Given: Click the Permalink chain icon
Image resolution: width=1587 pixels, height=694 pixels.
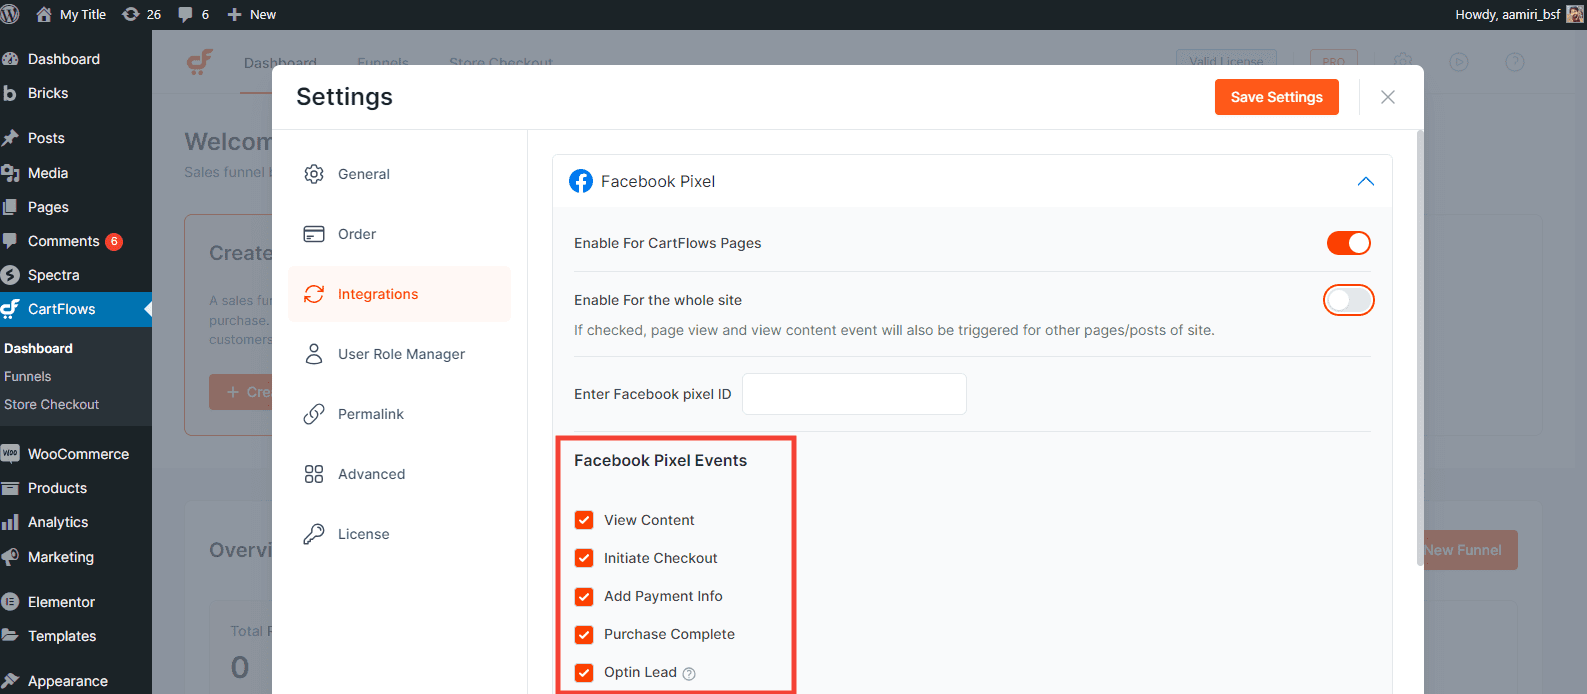Looking at the screenshot, I should coord(314,414).
